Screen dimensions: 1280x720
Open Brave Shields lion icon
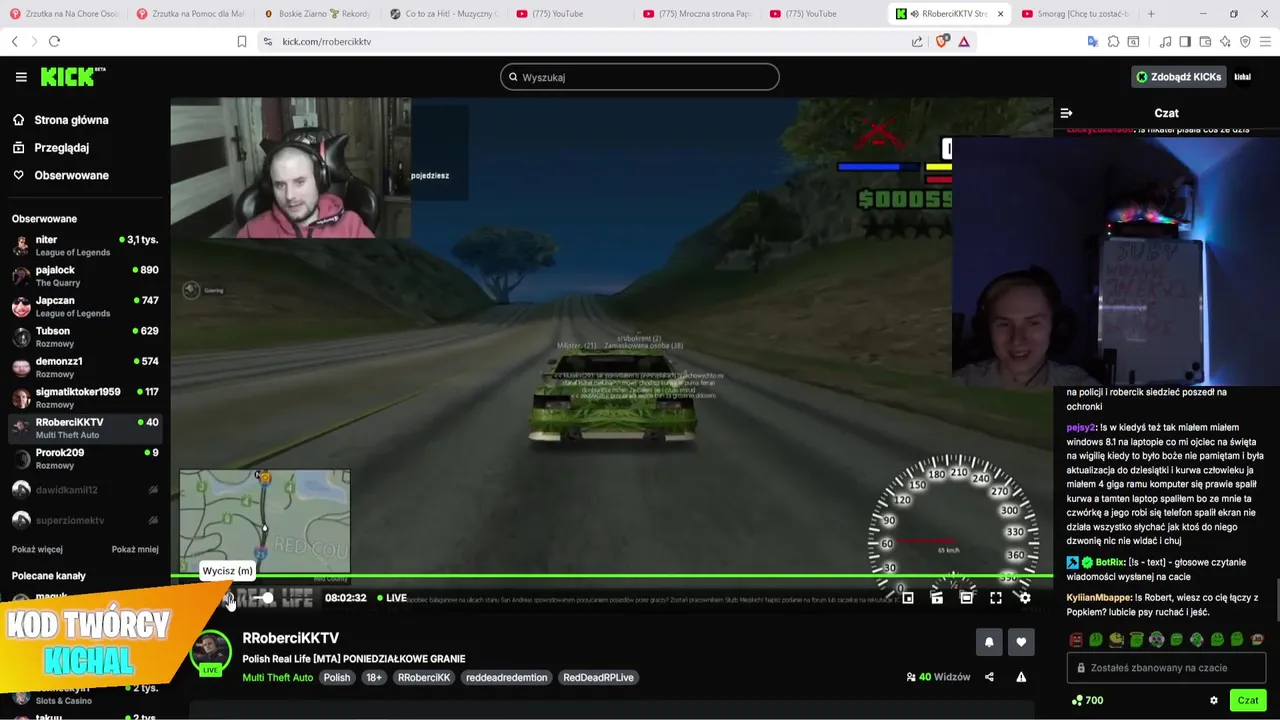tap(941, 41)
